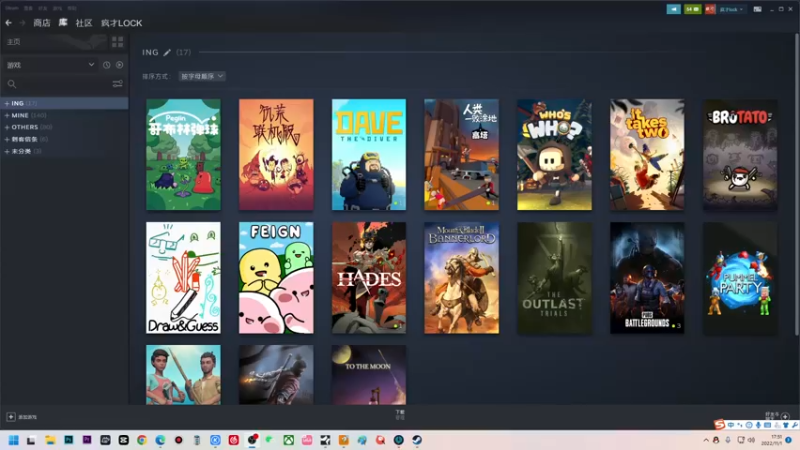Open the Pummel Party cover

(x=740, y=278)
